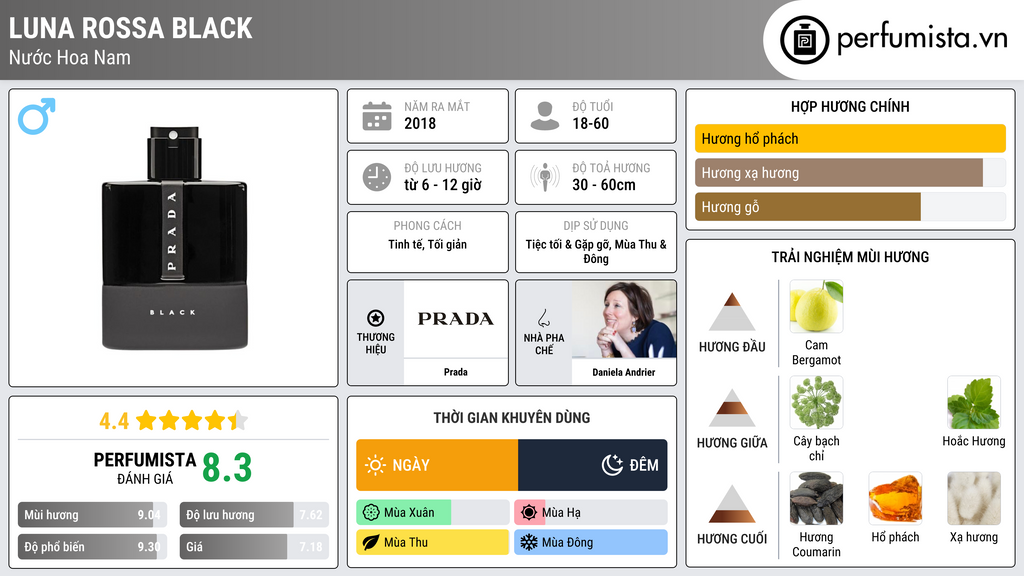This screenshot has height=576, width=1024.
Task: Click the Hương xạ hương accord bar
Action: [839, 173]
